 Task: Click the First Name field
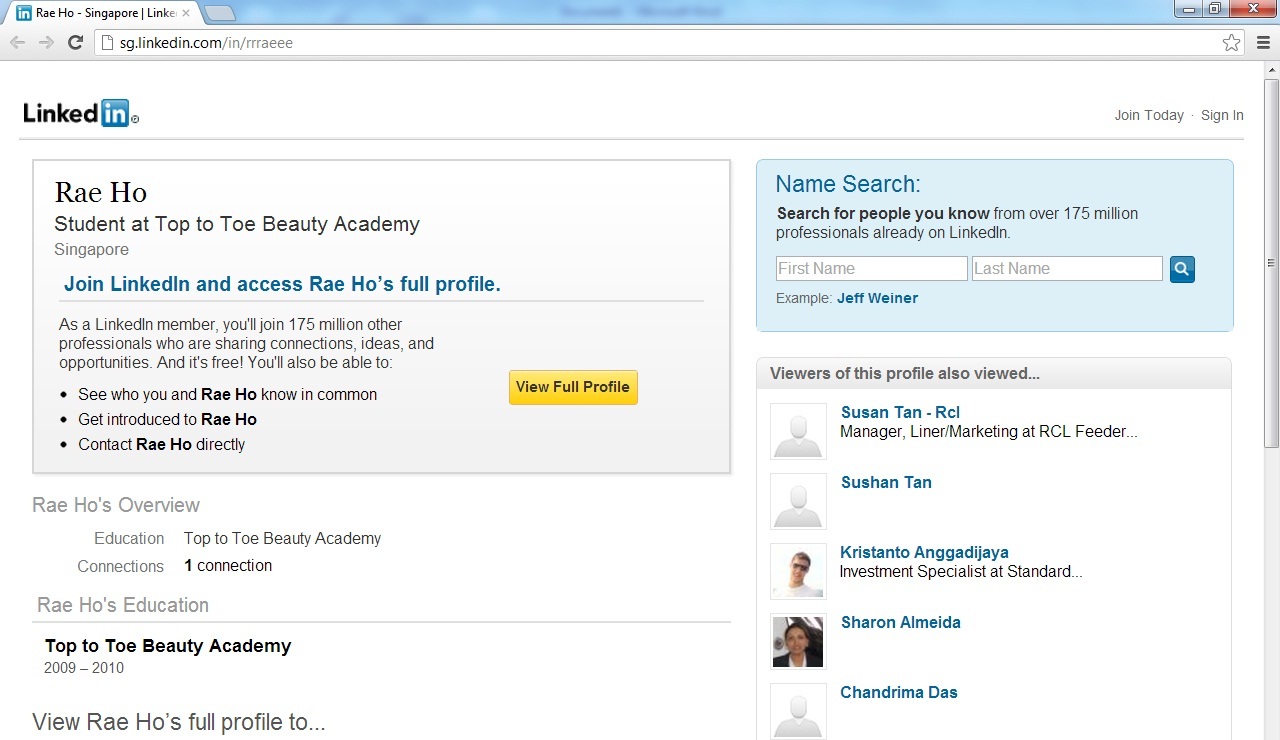pyautogui.click(x=872, y=268)
